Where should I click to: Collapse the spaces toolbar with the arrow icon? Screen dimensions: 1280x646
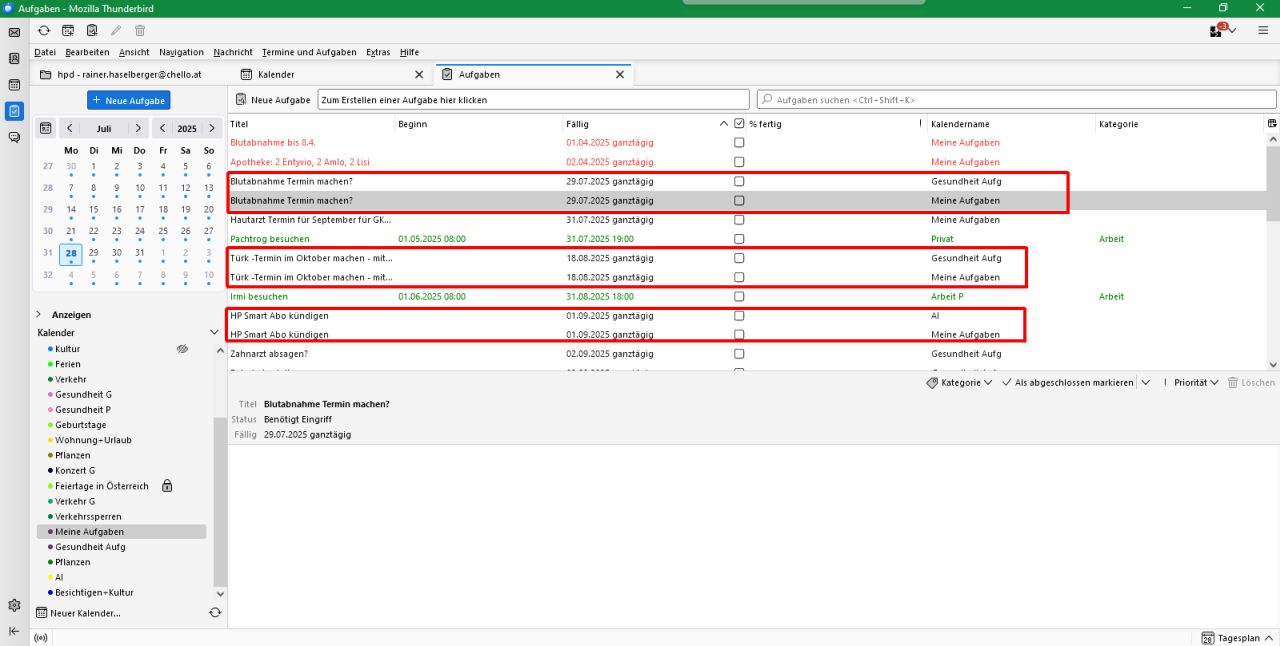click(x=14, y=631)
